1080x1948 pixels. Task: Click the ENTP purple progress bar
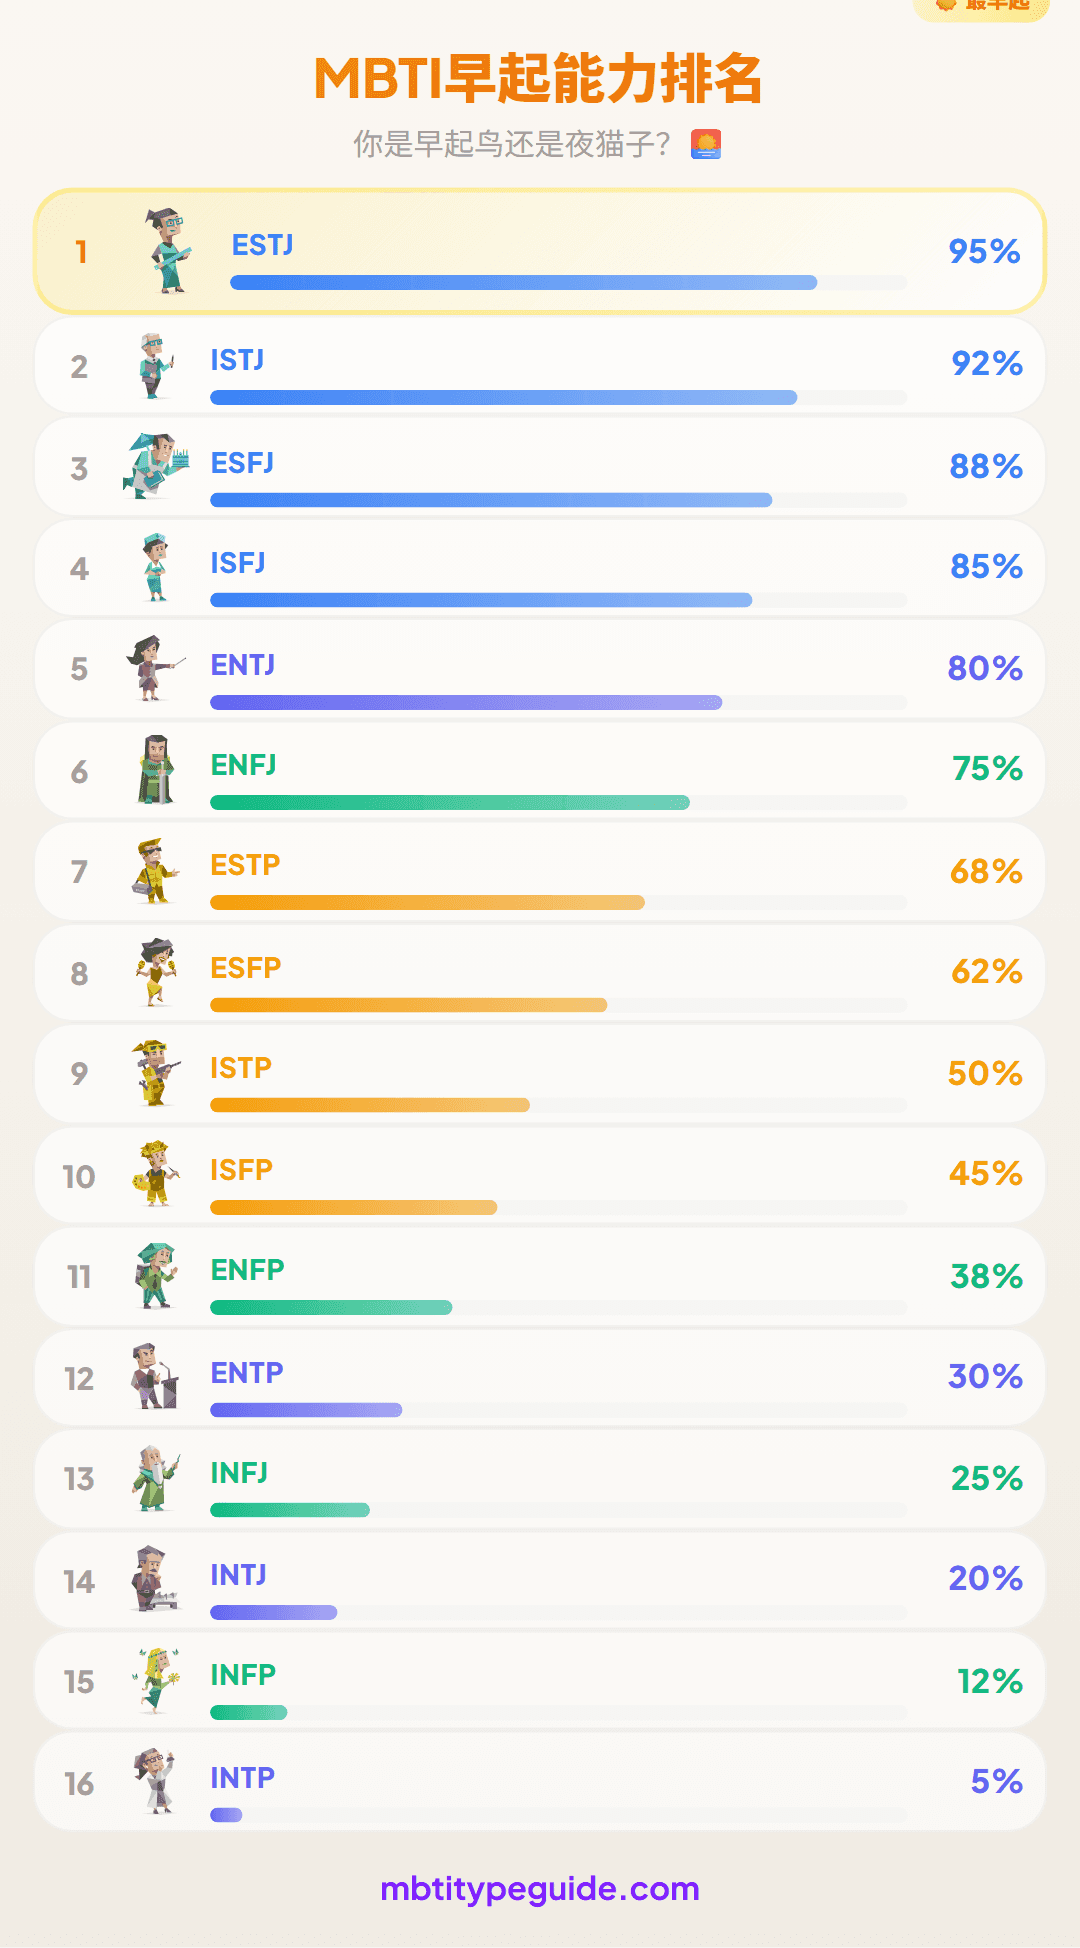[306, 1410]
